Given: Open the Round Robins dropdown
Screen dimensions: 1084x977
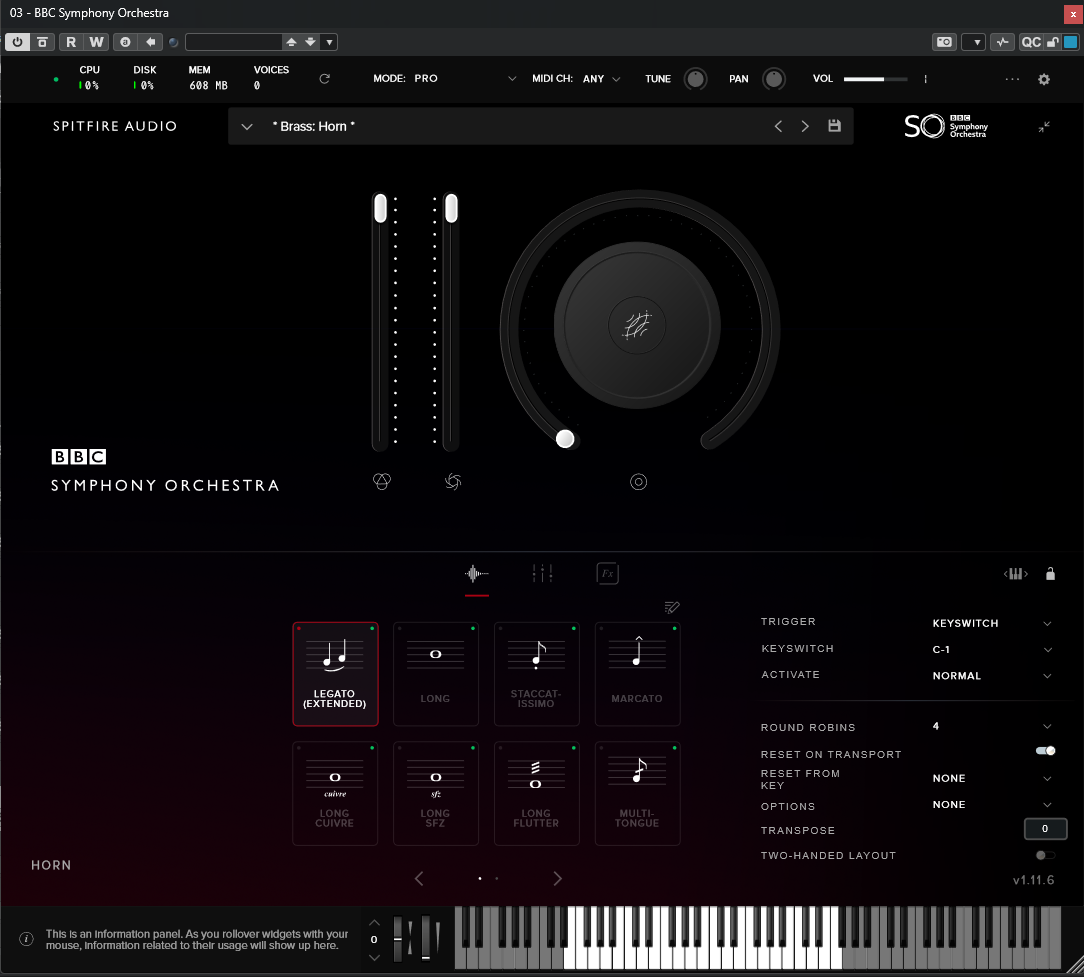Looking at the screenshot, I should coord(1047,727).
